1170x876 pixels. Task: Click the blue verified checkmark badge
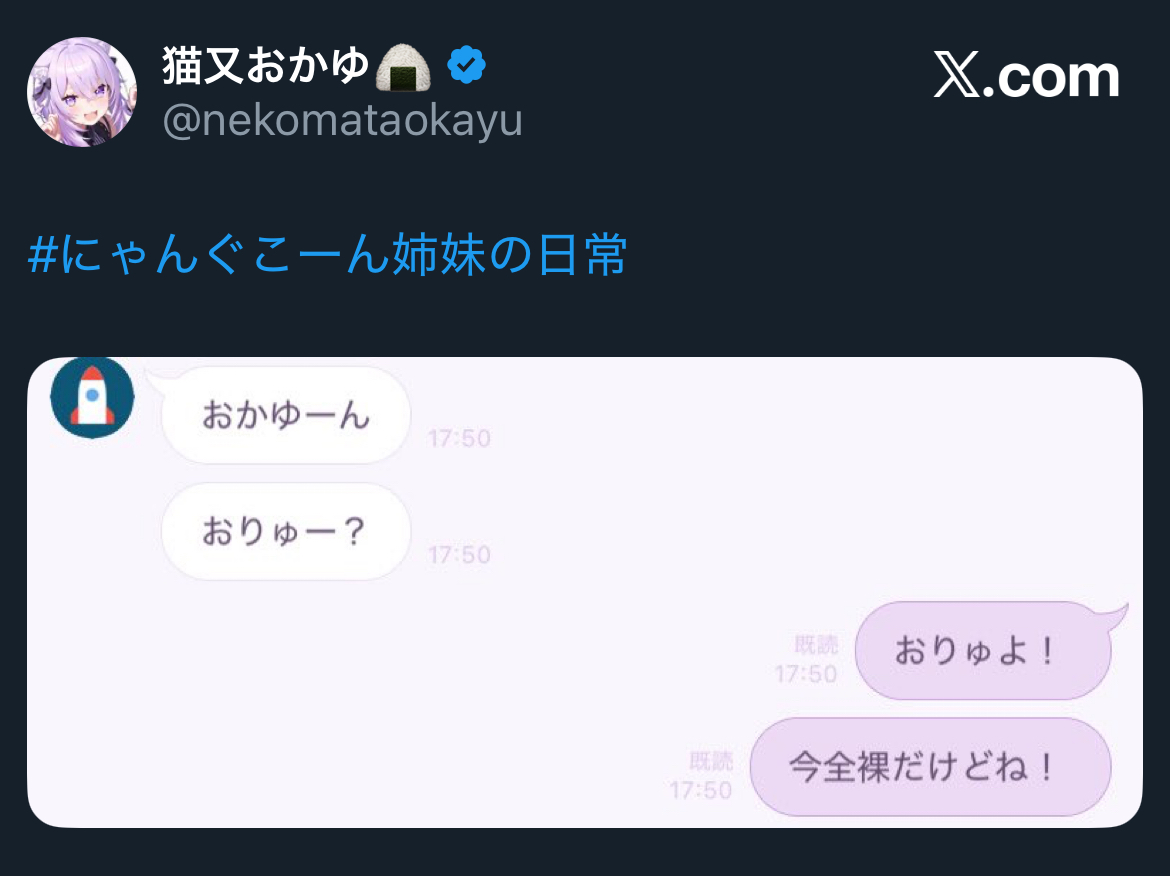click(466, 65)
